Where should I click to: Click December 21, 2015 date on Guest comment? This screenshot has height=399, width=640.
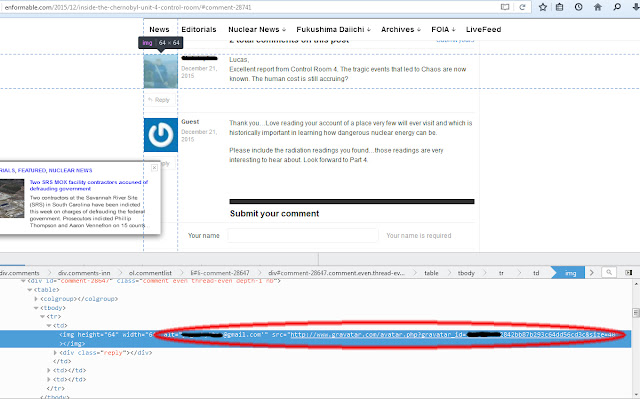point(199,135)
